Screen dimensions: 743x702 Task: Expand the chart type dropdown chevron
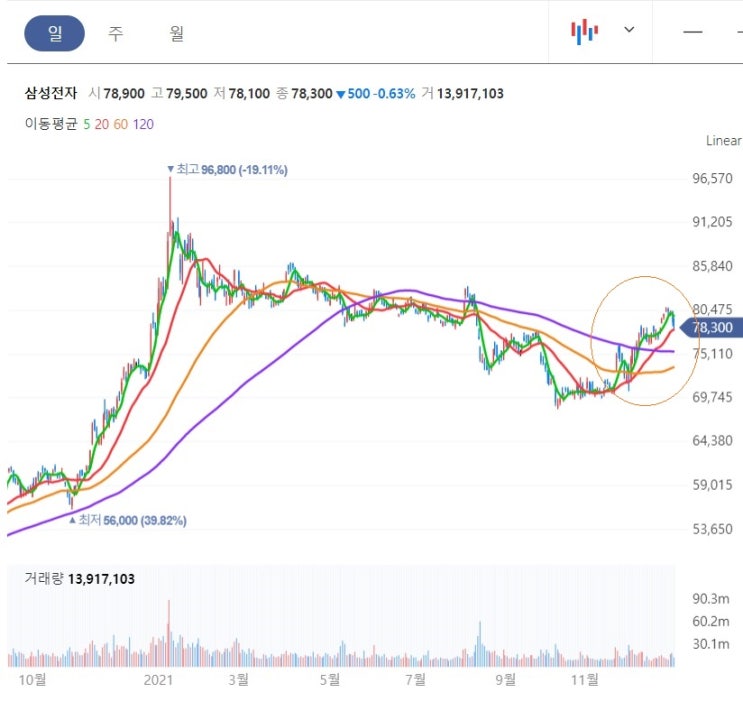tap(629, 30)
